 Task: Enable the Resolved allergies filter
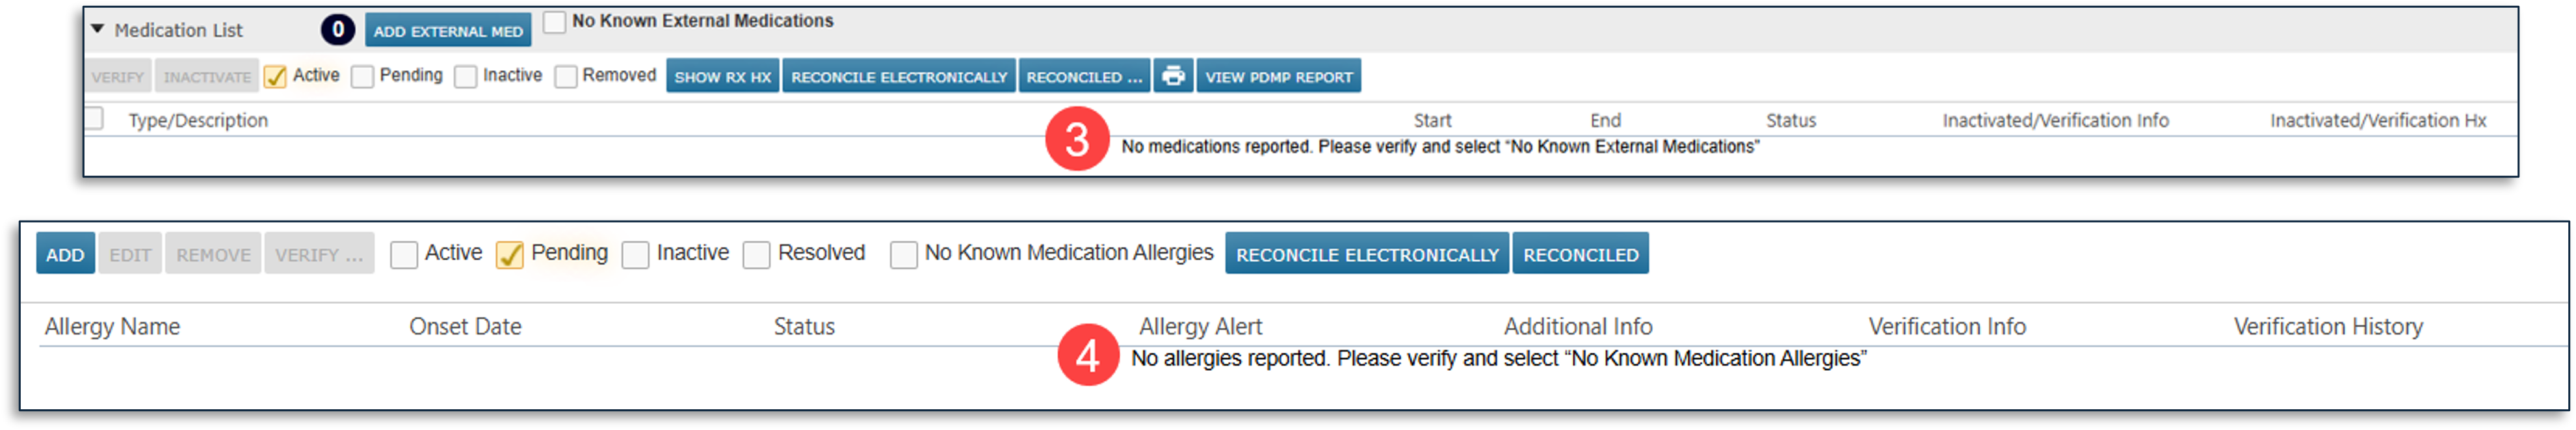click(756, 254)
